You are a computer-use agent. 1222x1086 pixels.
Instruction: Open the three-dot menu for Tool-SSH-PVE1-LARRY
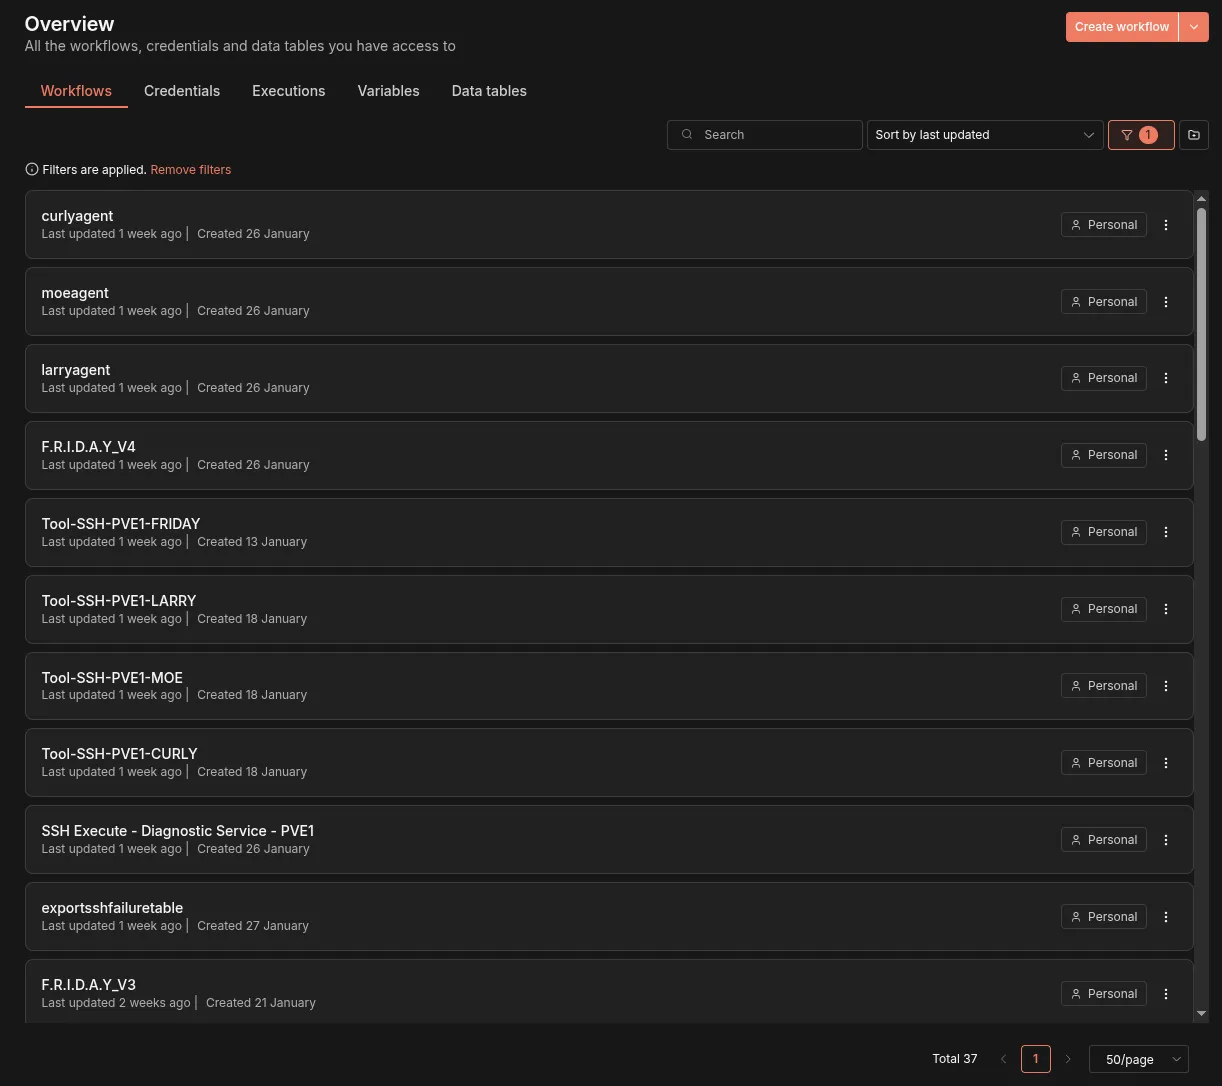click(x=1166, y=608)
